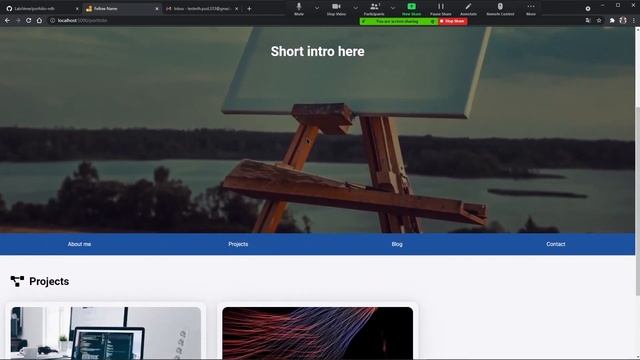Viewport: 640px width, 360px height.
Task: Open the More menu in Zoom toolbar
Action: click(531, 8)
